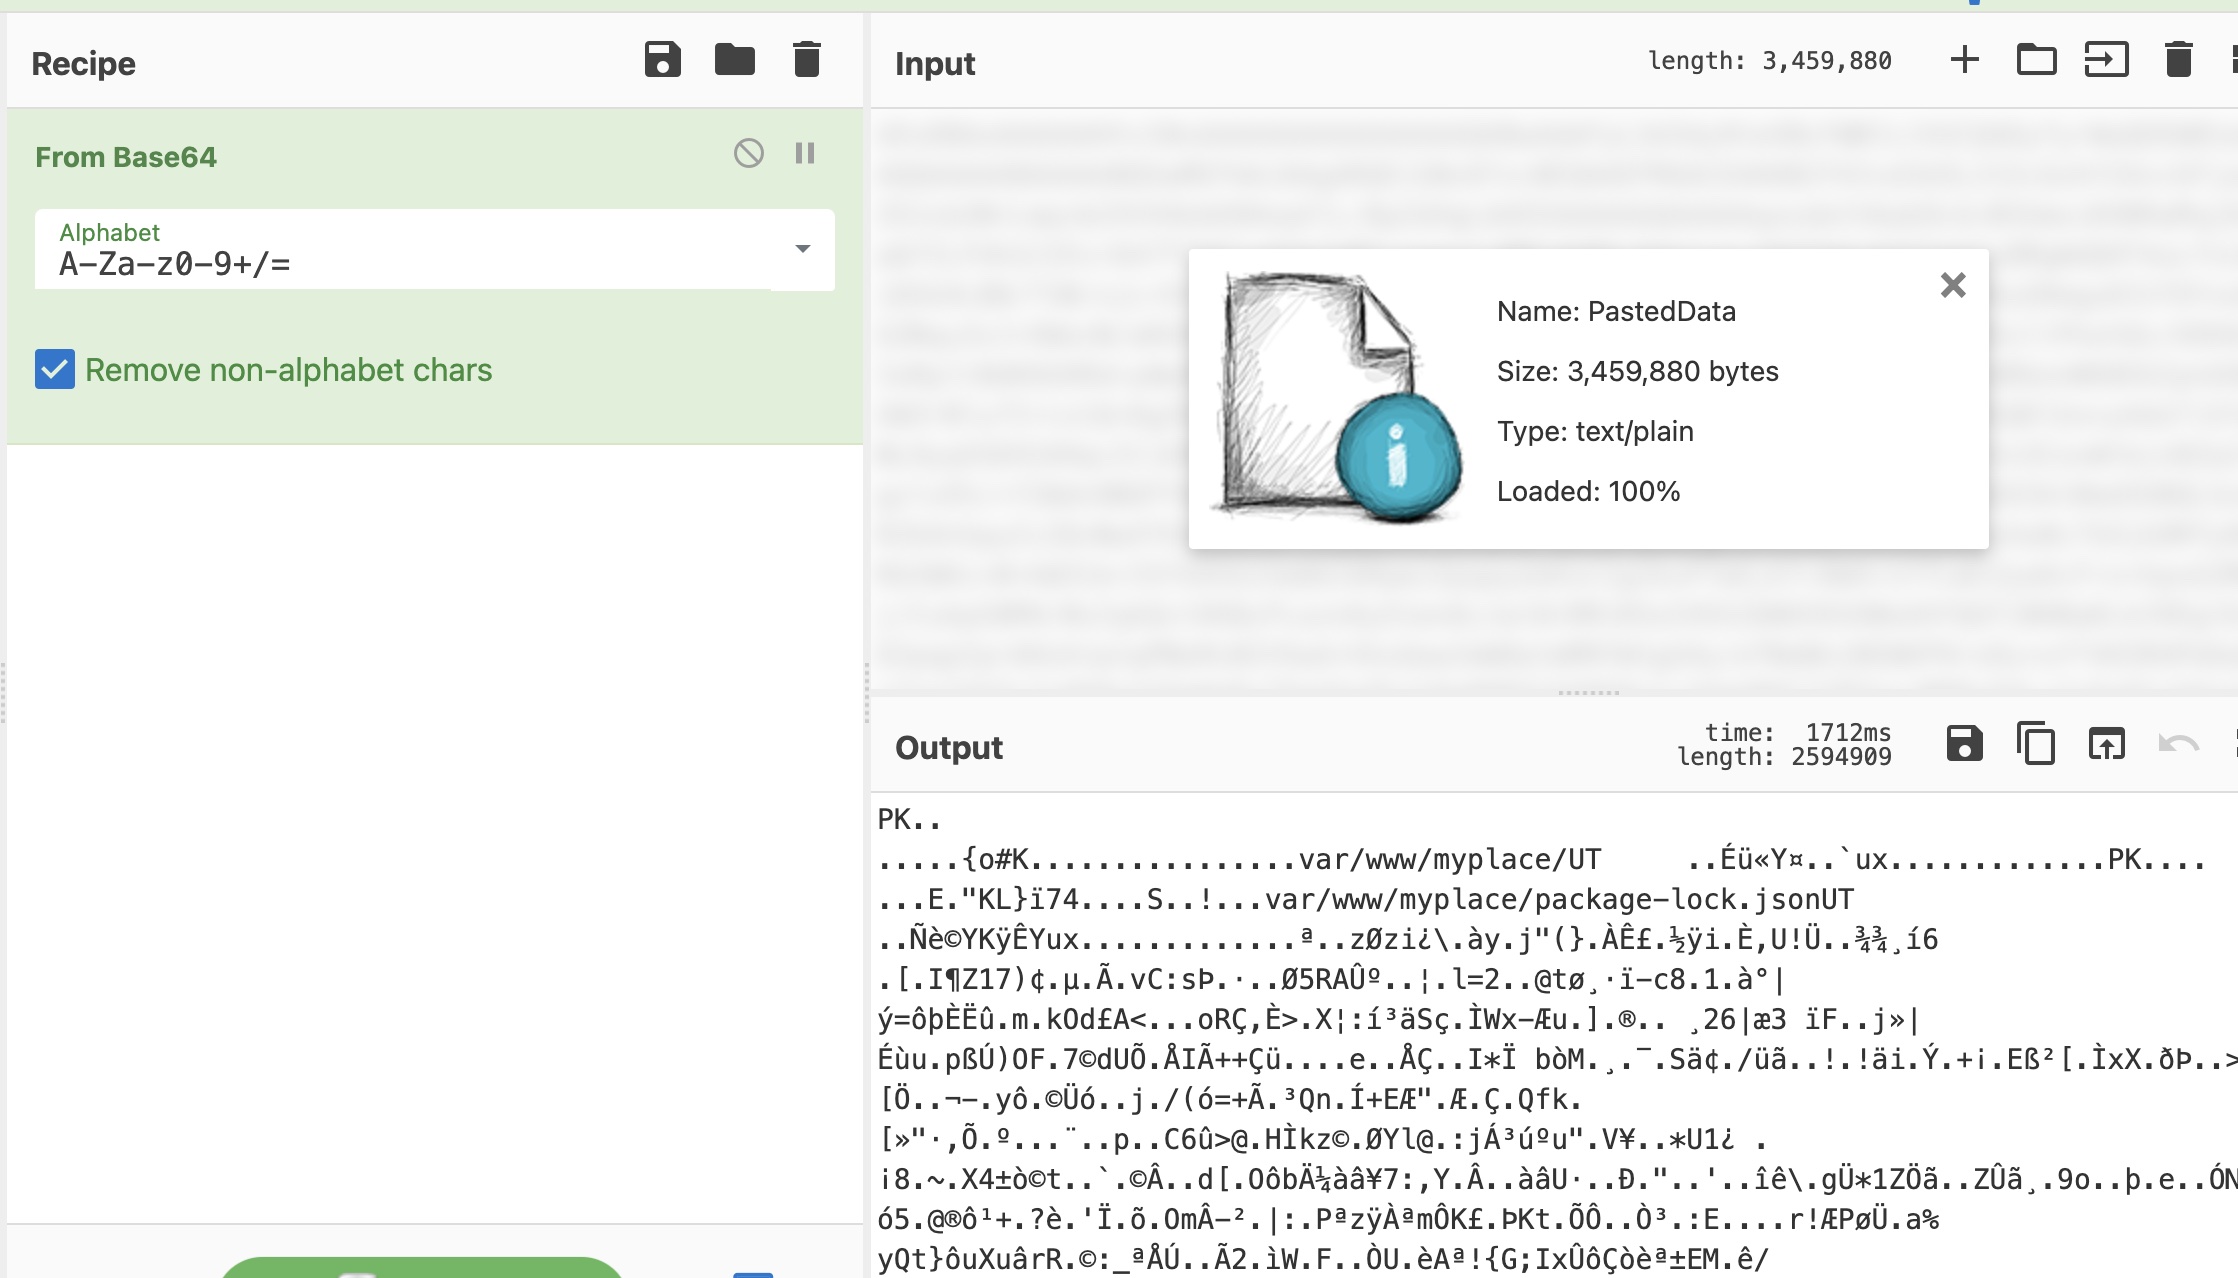Clear input and output trash icon
The width and height of the screenshot is (2238, 1278).
[2178, 60]
